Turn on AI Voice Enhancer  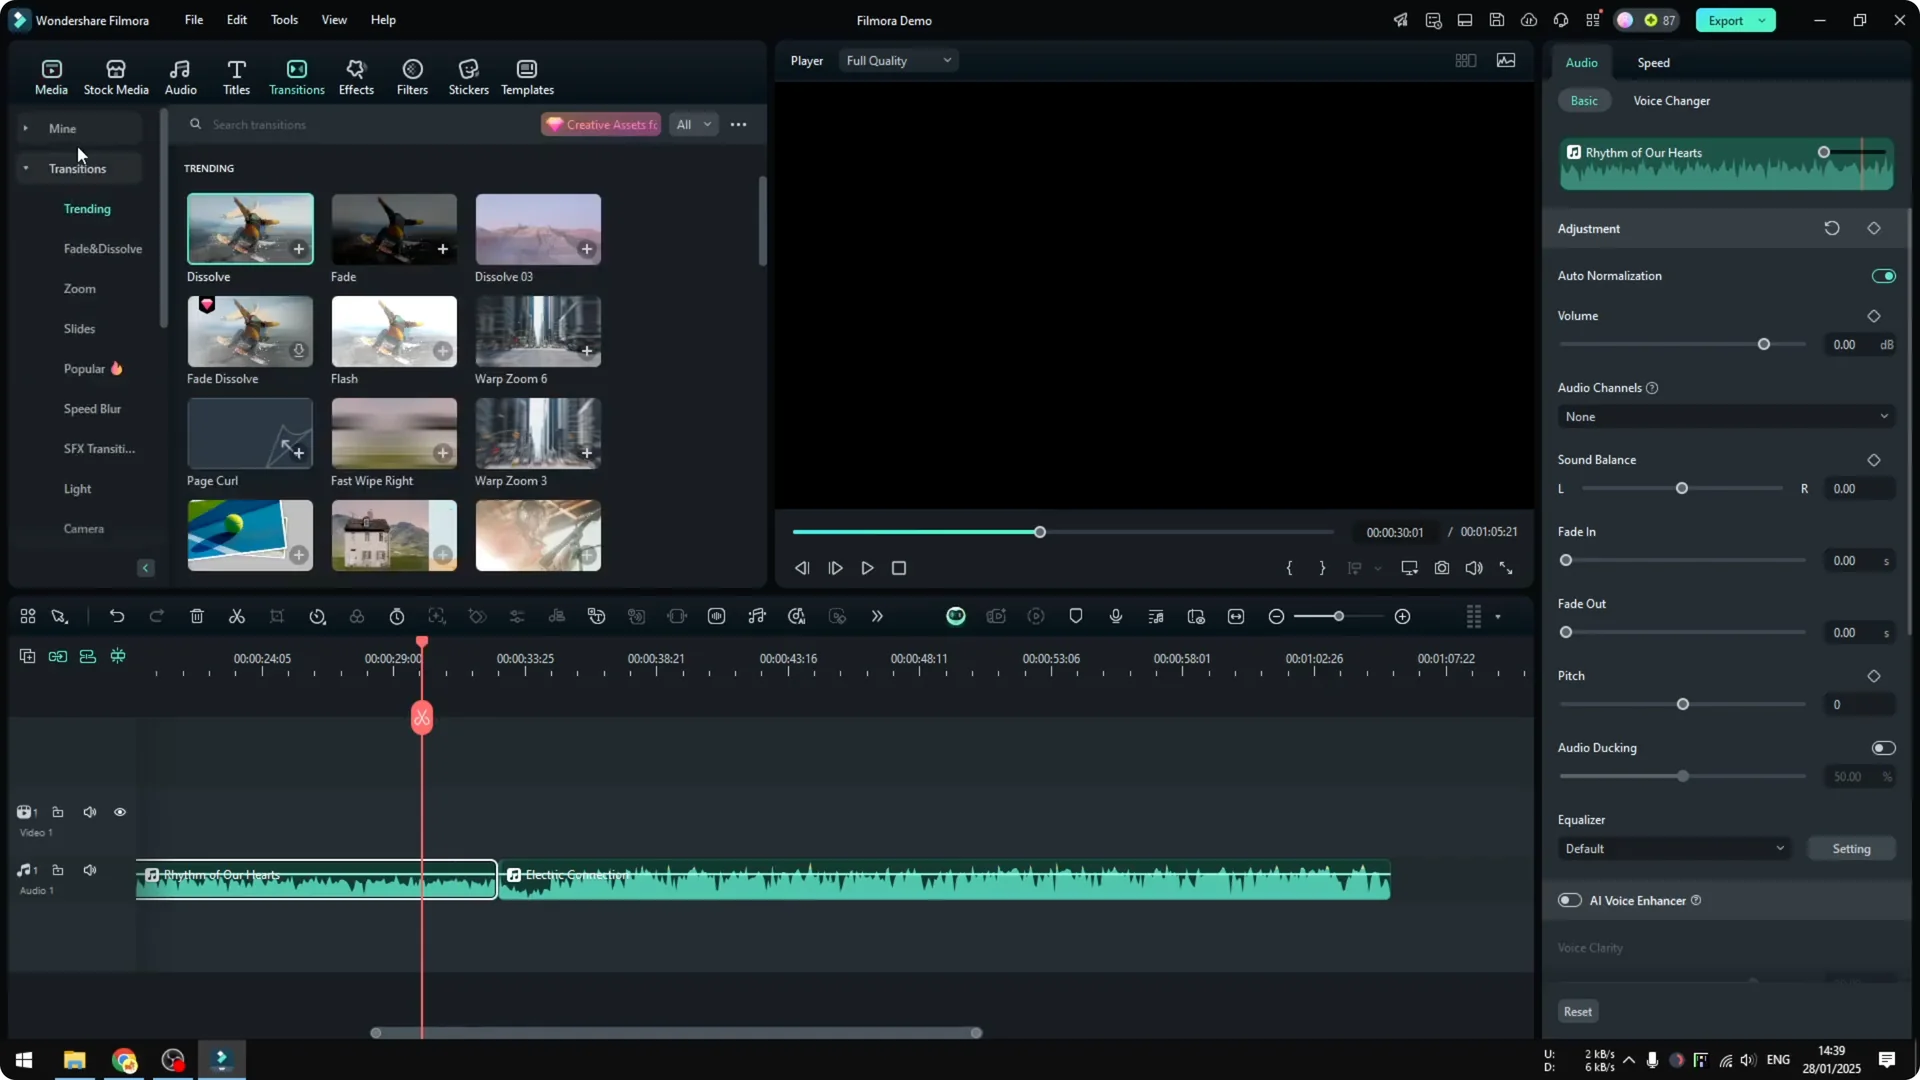point(1569,900)
